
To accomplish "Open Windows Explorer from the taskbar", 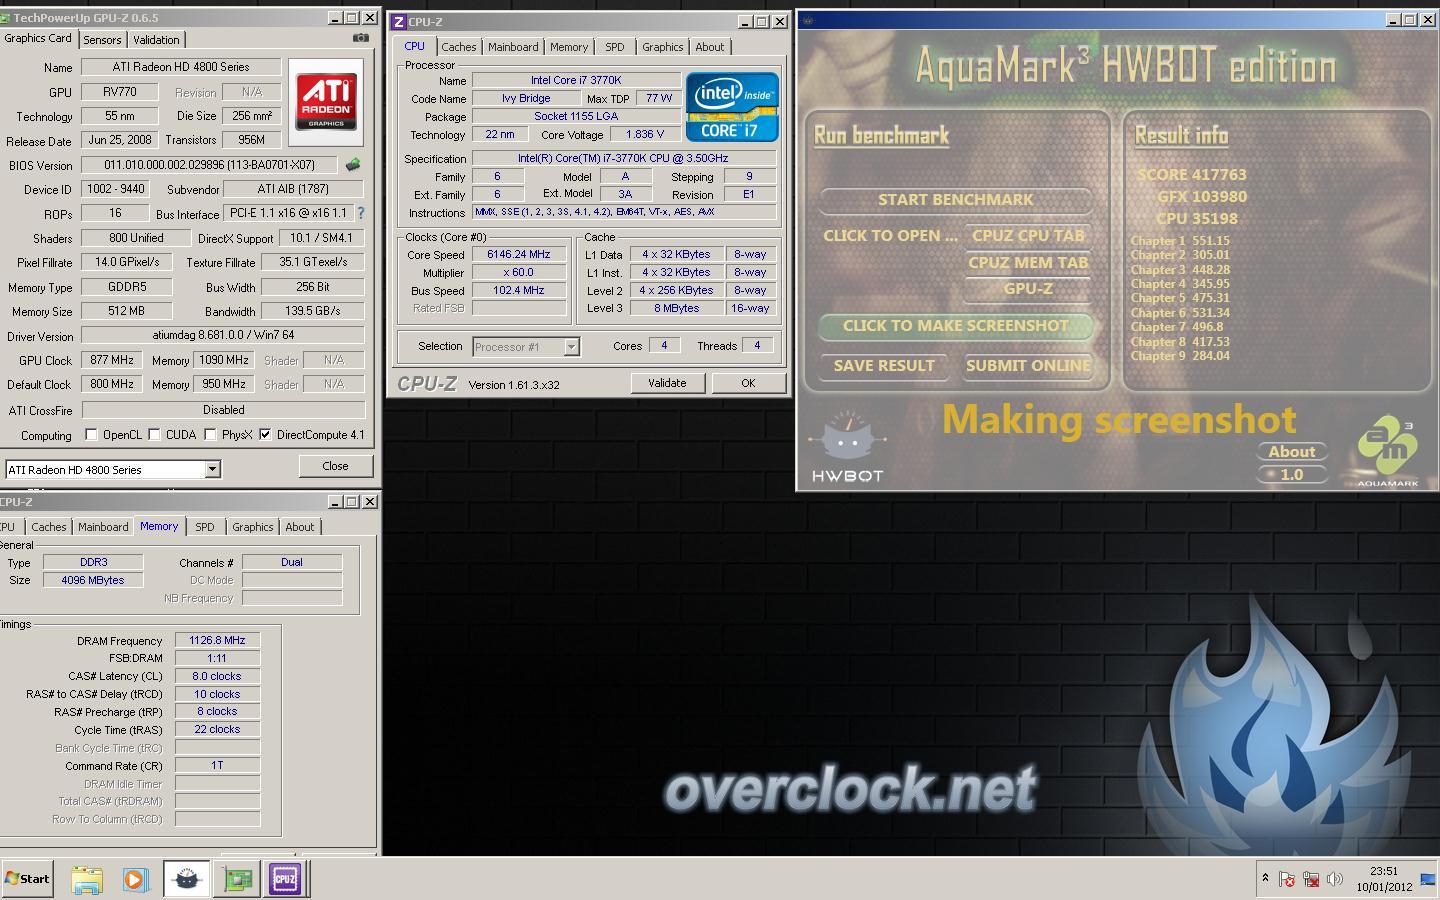I will coord(87,879).
